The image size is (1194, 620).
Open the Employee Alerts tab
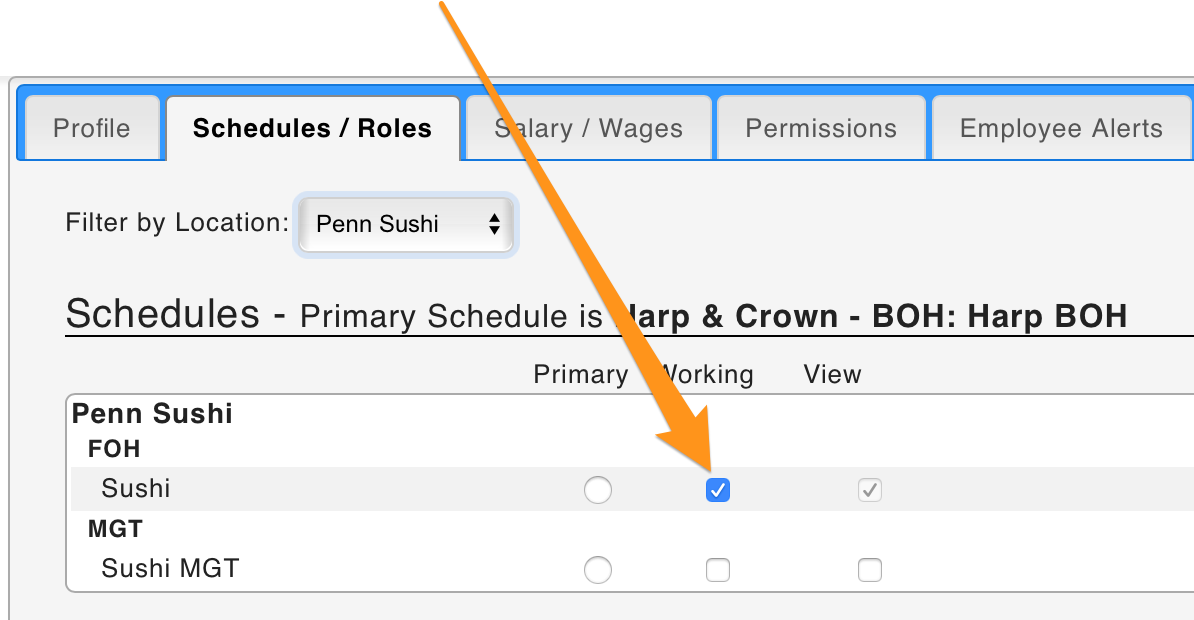tap(1061, 128)
